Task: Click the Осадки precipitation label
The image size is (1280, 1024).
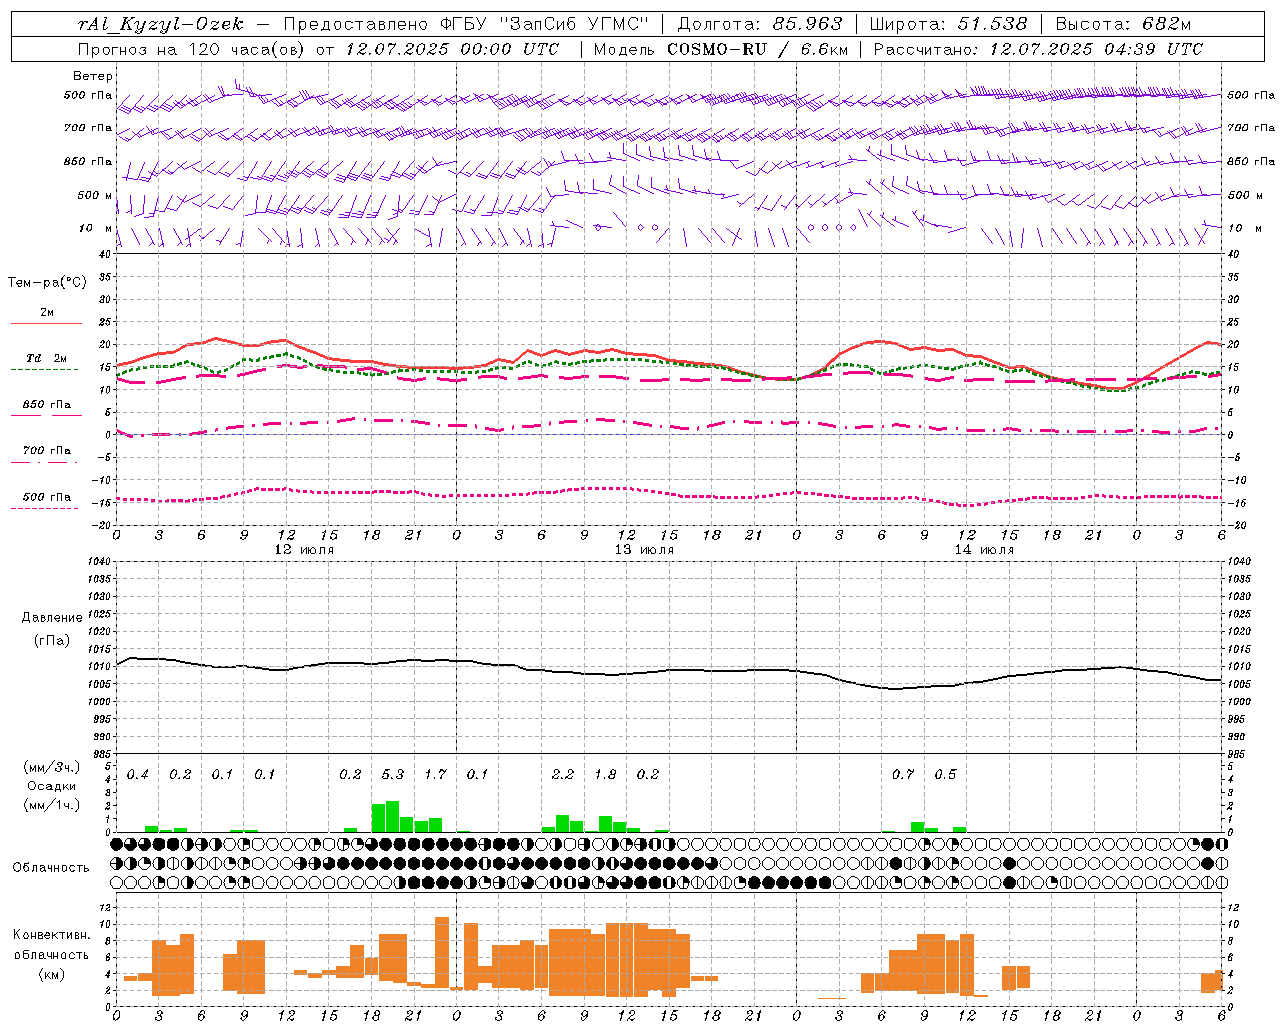Action: click(x=51, y=786)
